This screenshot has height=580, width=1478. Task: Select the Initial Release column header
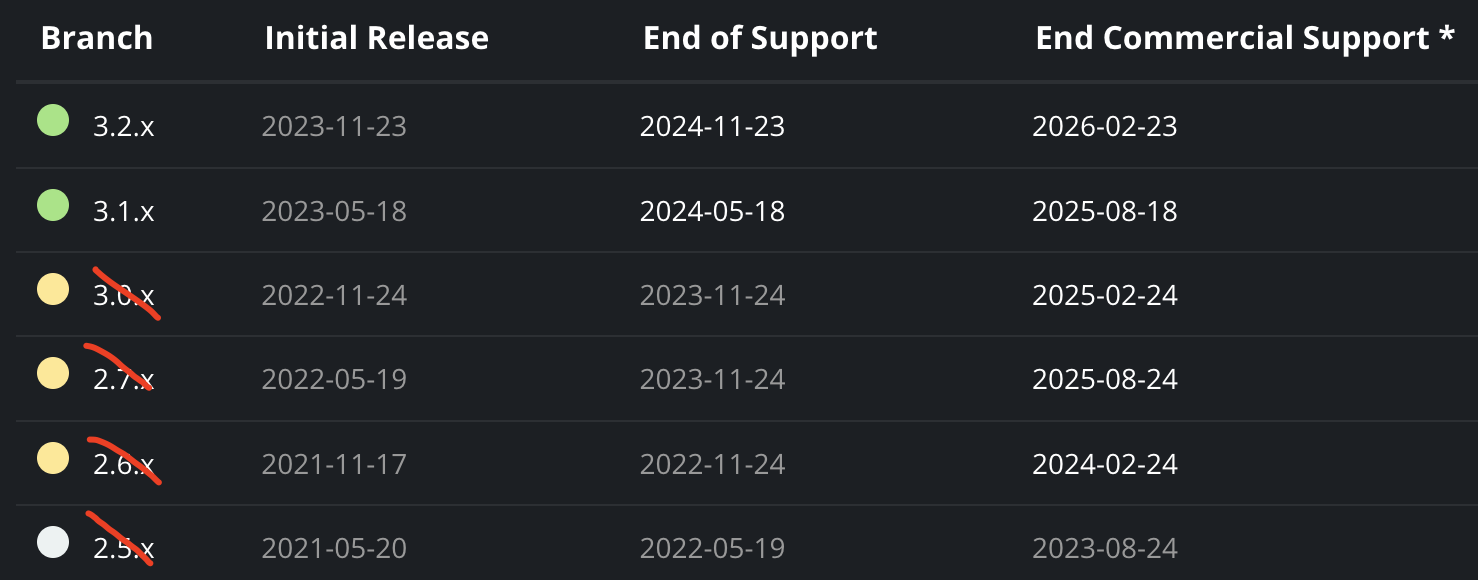click(x=377, y=38)
